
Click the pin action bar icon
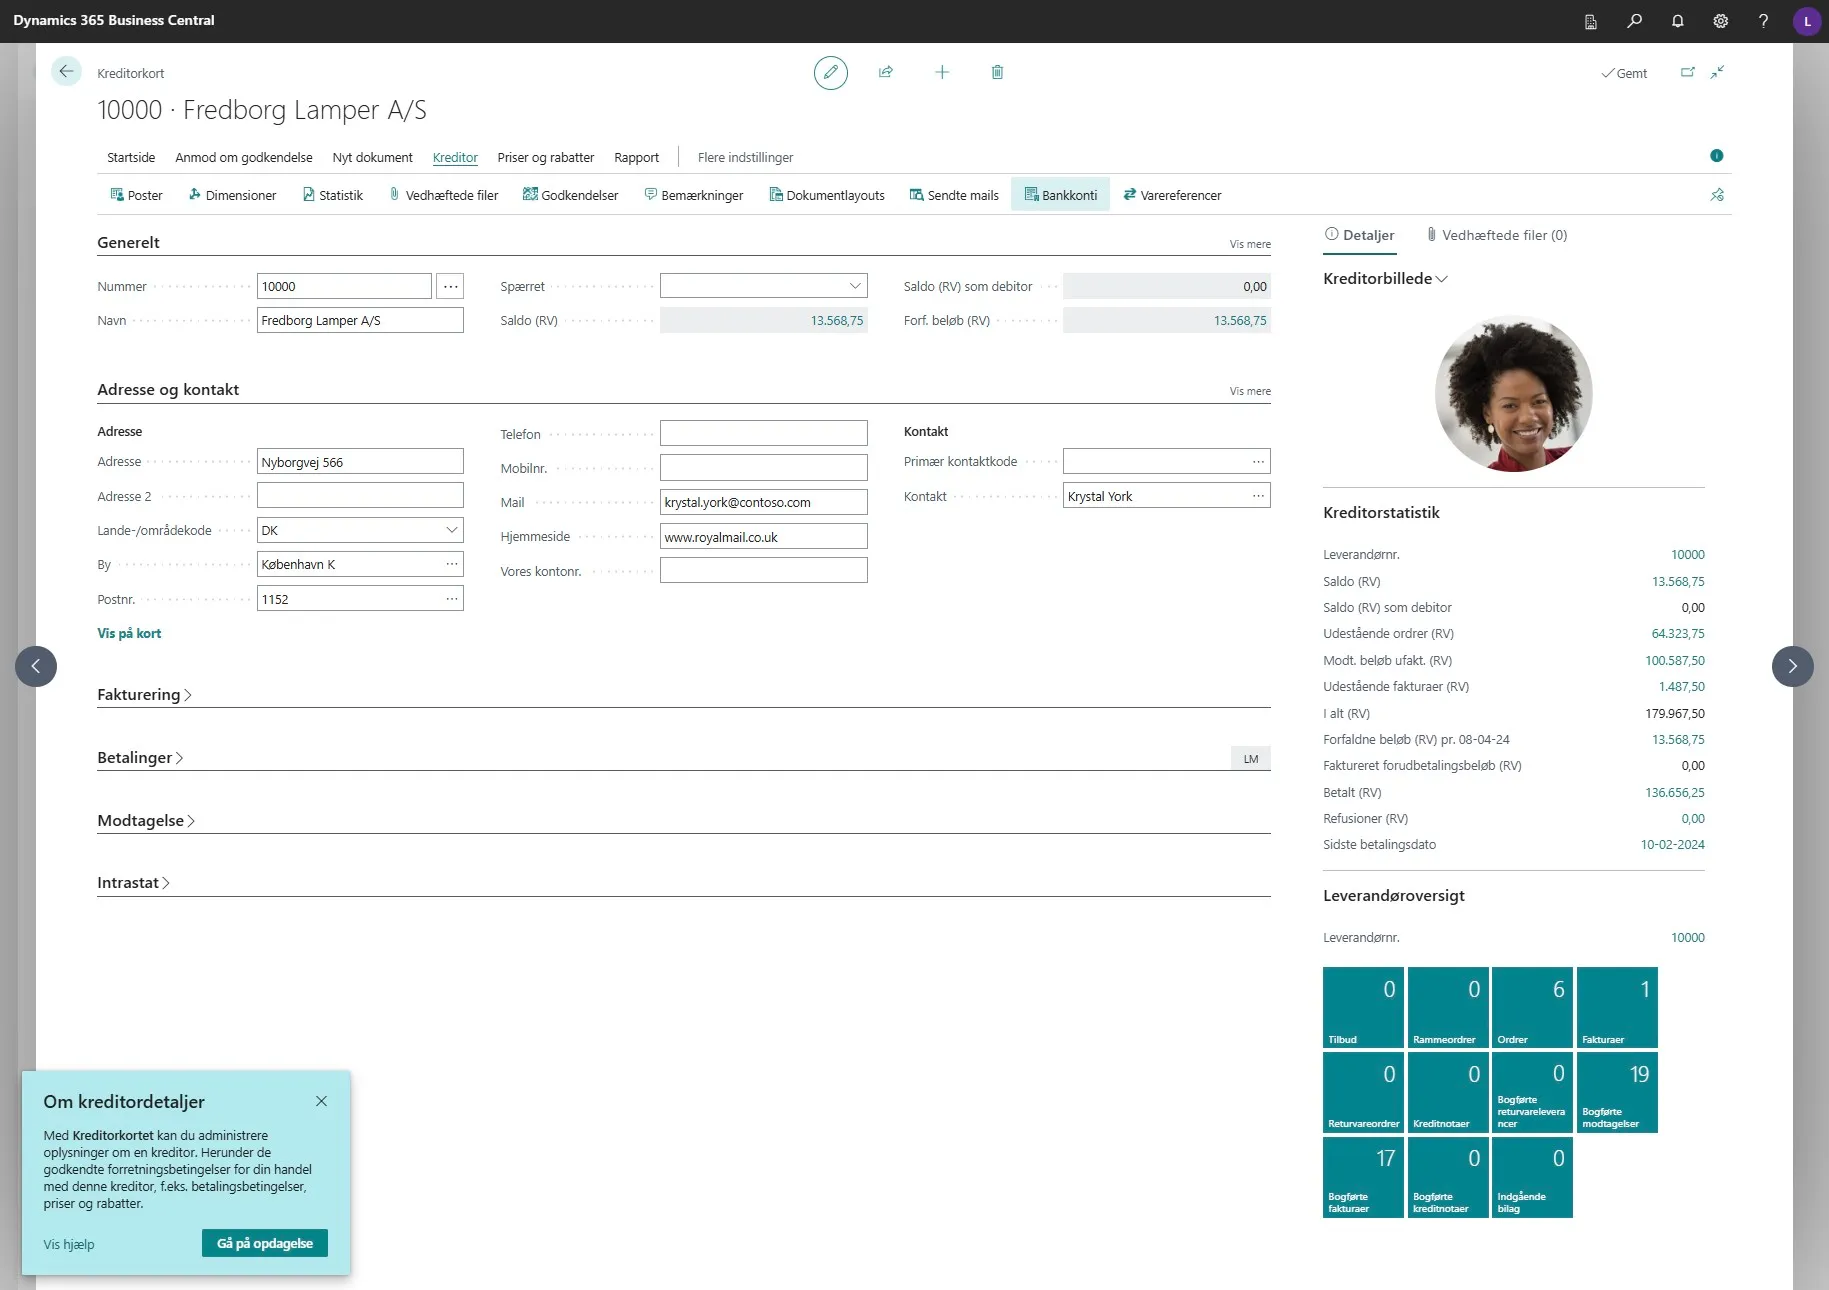pyautogui.click(x=1717, y=195)
